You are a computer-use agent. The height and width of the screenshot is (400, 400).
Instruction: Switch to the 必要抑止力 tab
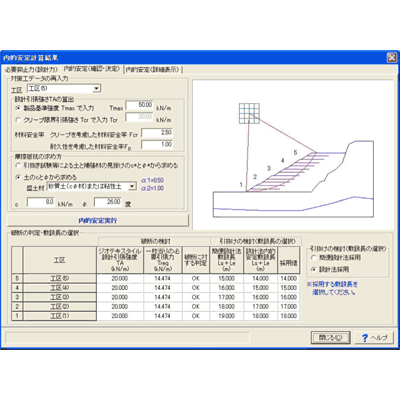[32, 69]
